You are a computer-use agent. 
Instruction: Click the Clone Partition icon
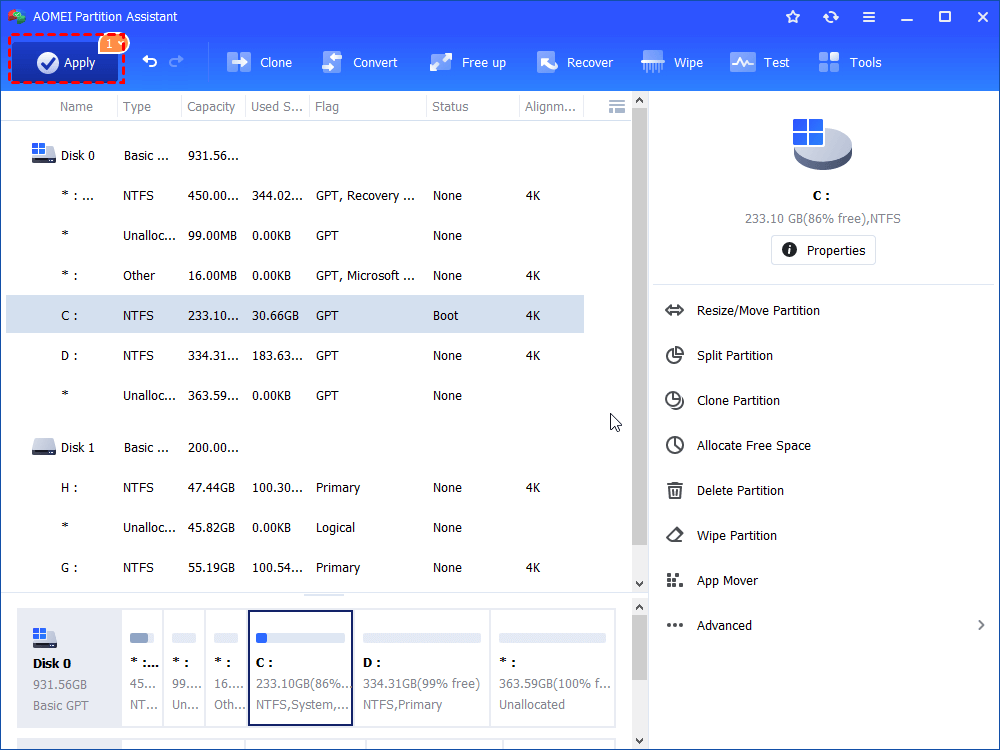click(x=675, y=401)
